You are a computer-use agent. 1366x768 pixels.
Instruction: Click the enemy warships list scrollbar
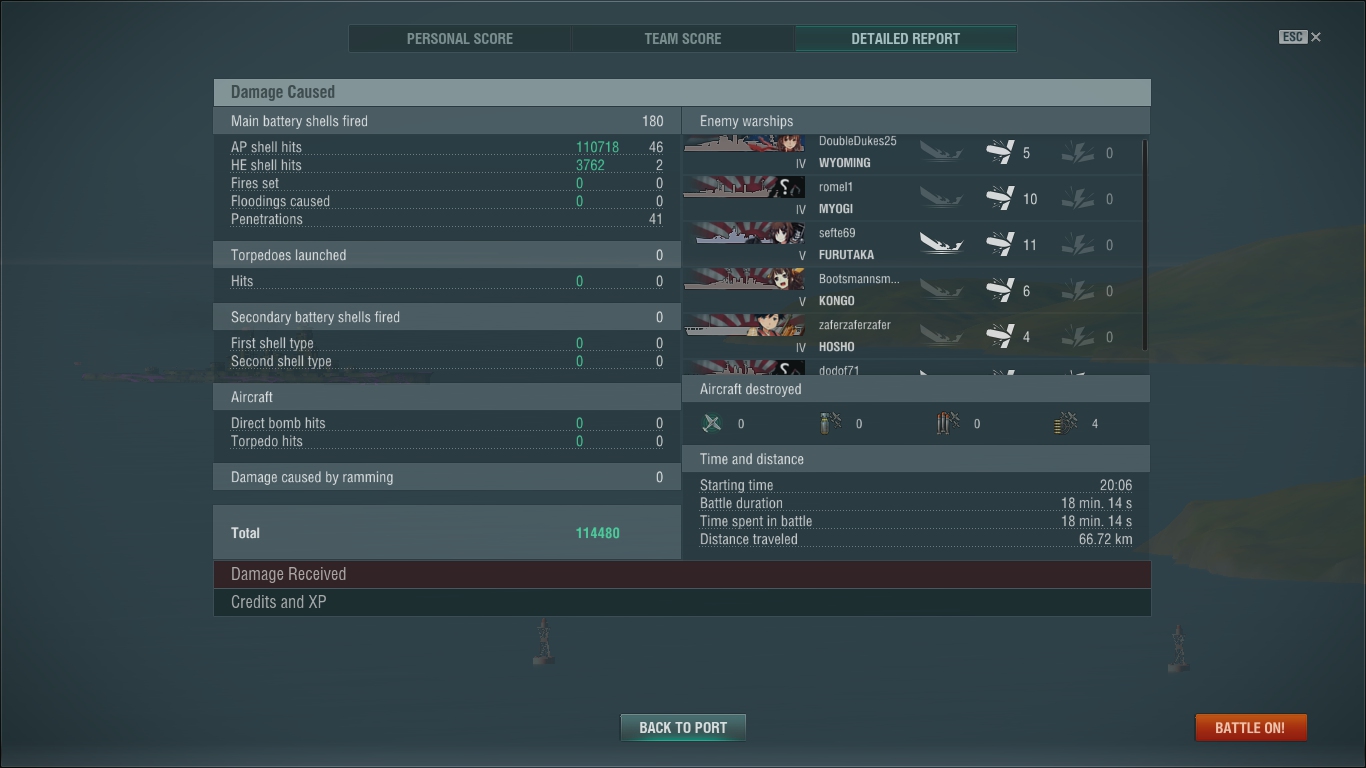[x=1145, y=245]
